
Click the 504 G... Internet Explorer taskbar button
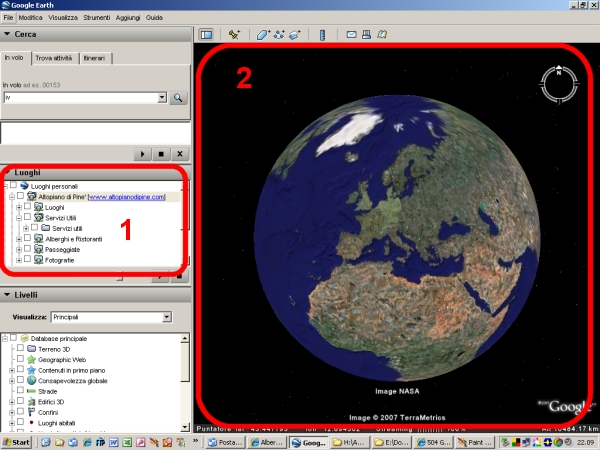coord(435,442)
